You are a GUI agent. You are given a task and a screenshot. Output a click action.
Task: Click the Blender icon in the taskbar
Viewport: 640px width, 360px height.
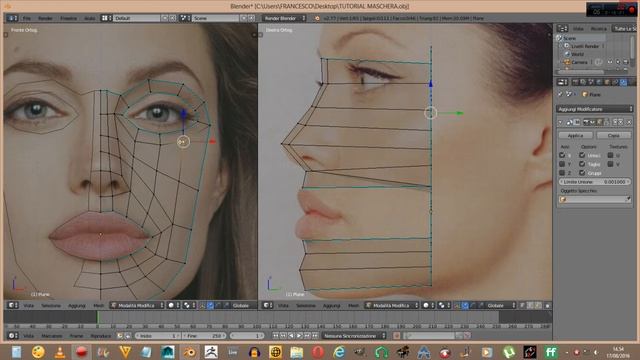coord(189,352)
